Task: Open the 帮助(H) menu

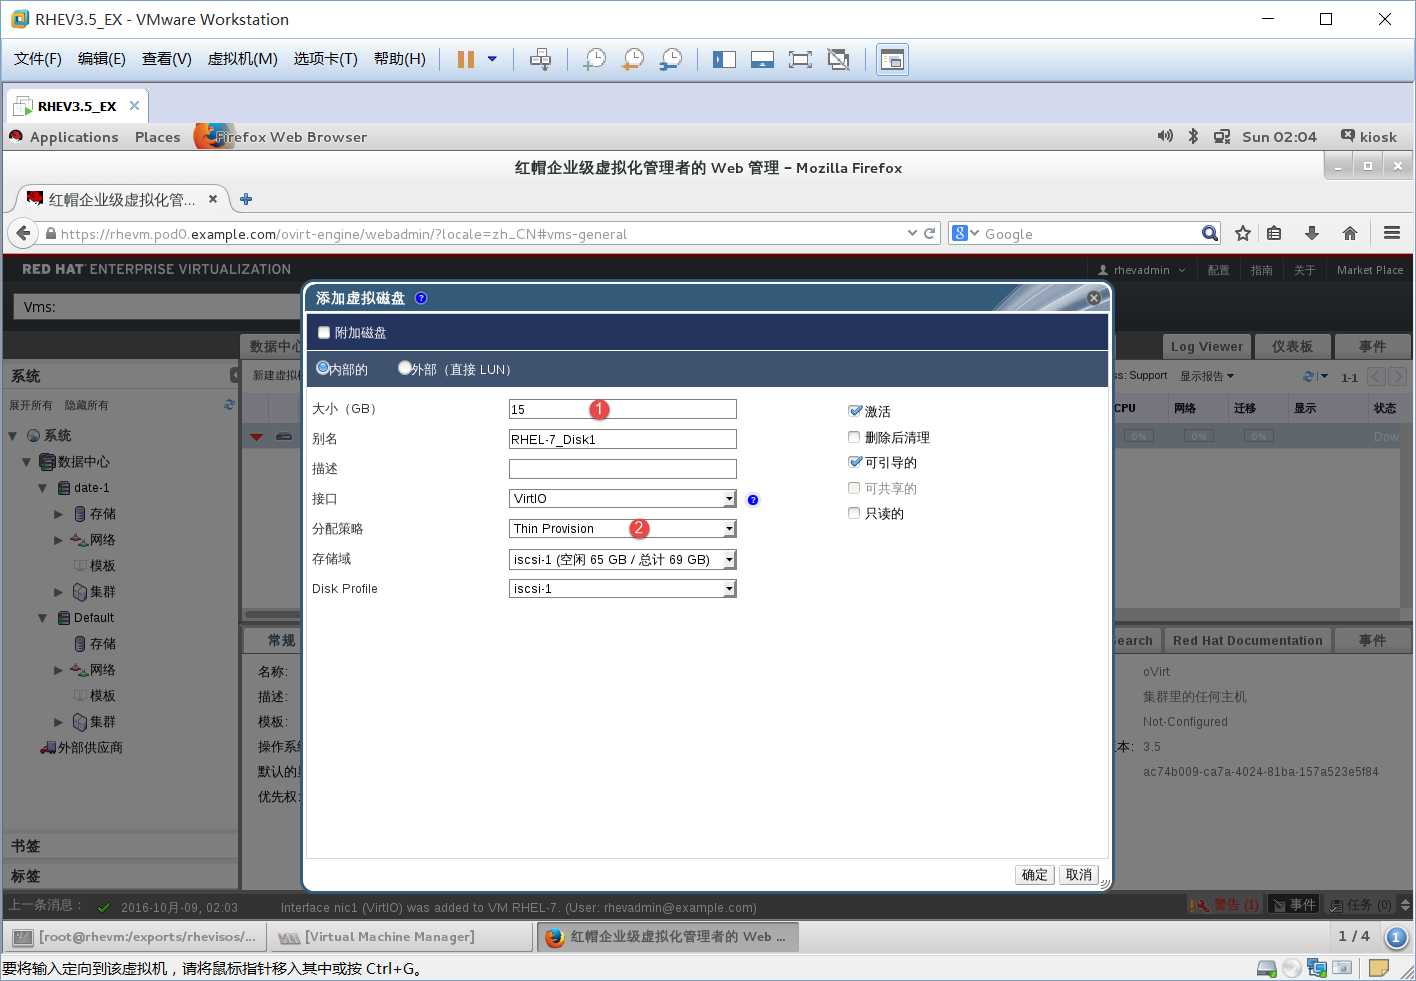Action: (x=400, y=59)
